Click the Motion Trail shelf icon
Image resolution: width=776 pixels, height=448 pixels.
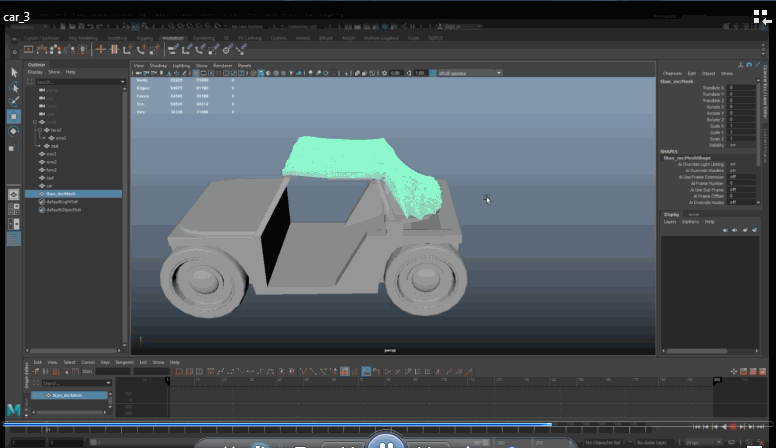click(x=42, y=50)
